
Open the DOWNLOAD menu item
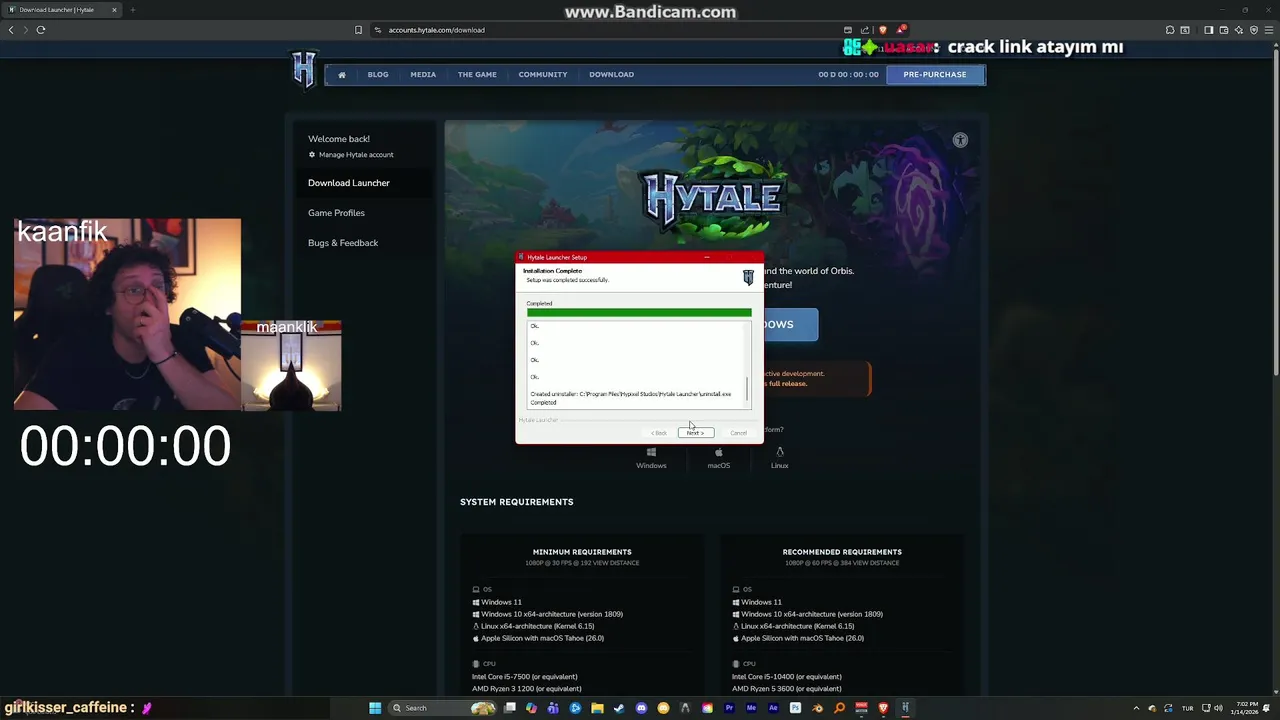pyautogui.click(x=611, y=74)
